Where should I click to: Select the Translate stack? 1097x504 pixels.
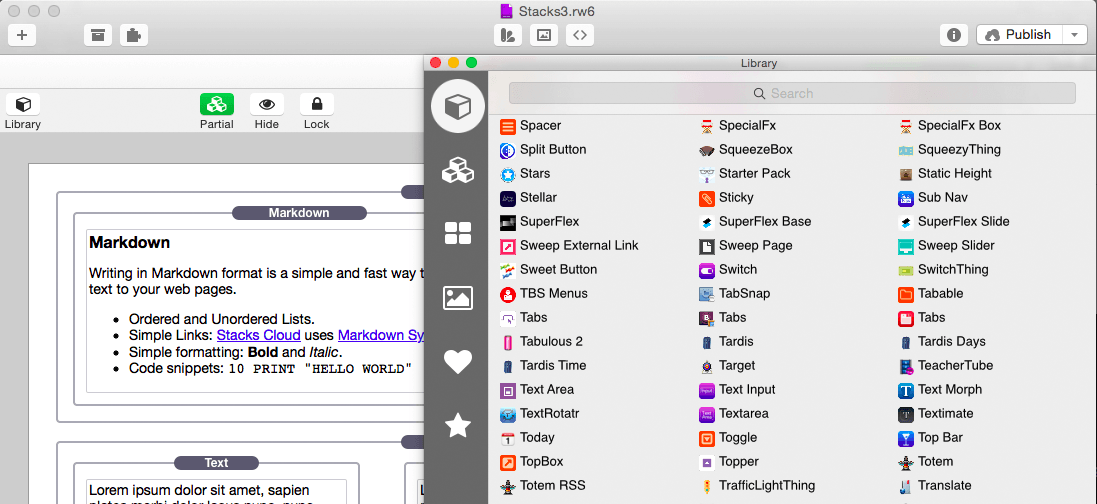tap(935, 486)
